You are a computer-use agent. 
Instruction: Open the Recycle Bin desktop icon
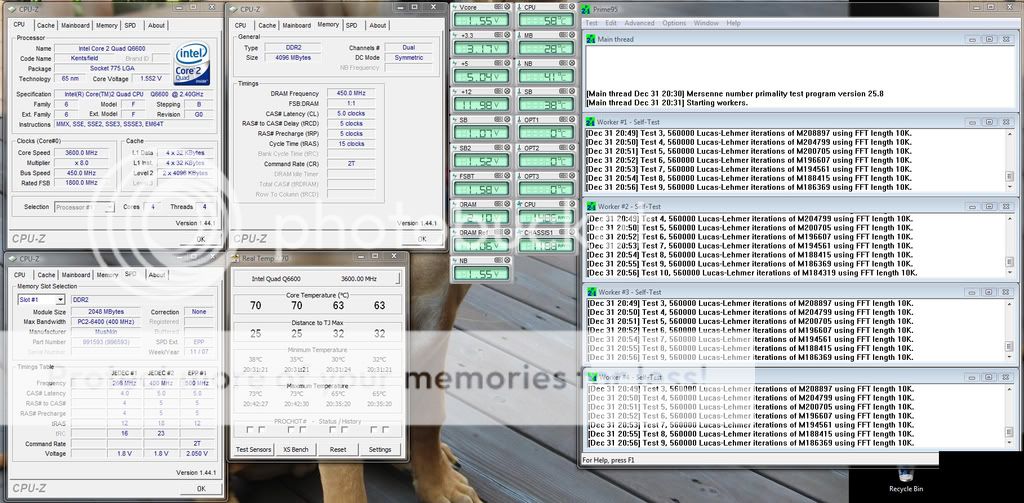click(x=906, y=479)
